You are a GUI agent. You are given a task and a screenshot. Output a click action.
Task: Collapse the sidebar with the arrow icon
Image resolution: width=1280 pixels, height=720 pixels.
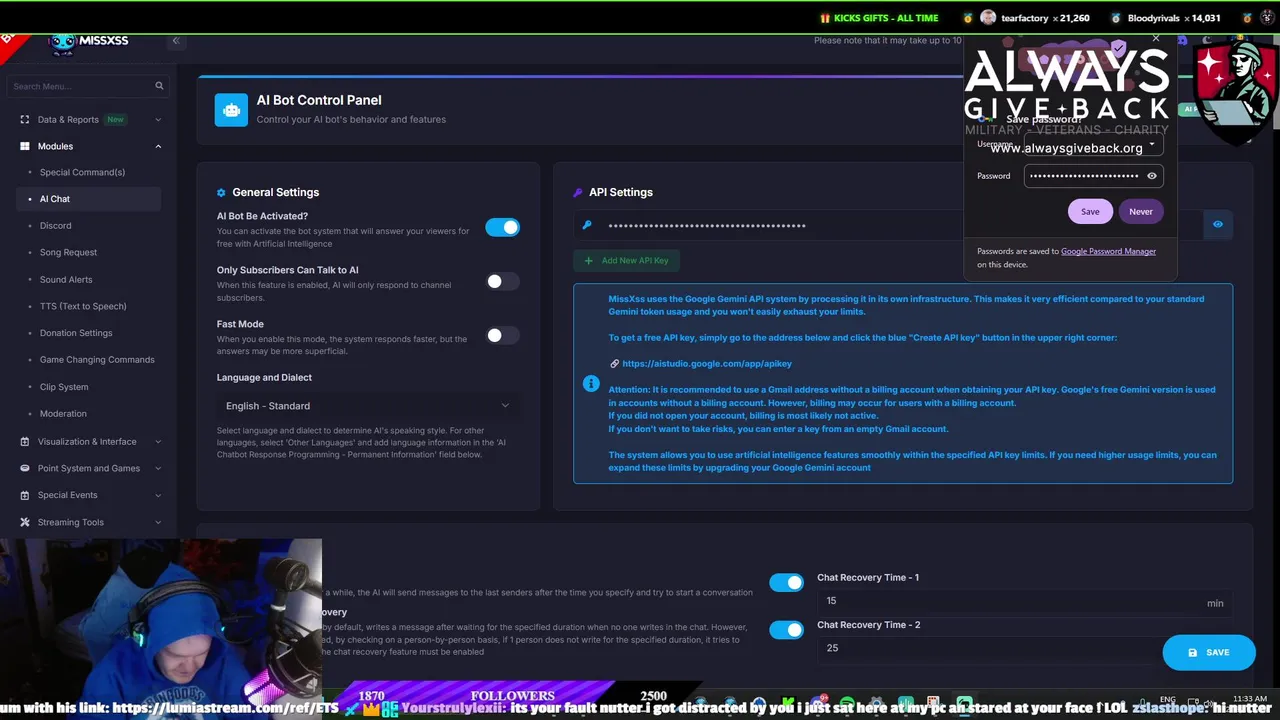pyautogui.click(x=175, y=41)
